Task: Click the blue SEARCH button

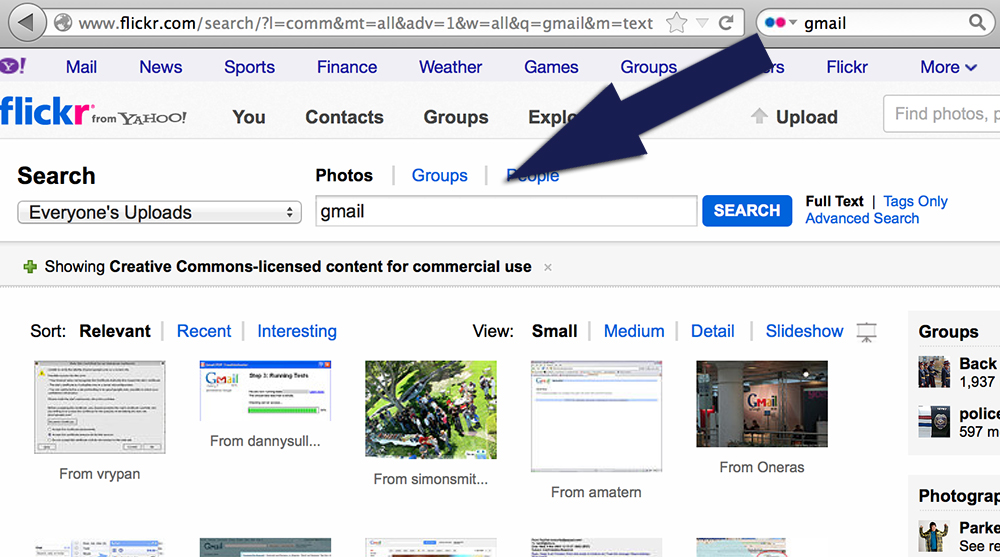Action: (x=747, y=211)
